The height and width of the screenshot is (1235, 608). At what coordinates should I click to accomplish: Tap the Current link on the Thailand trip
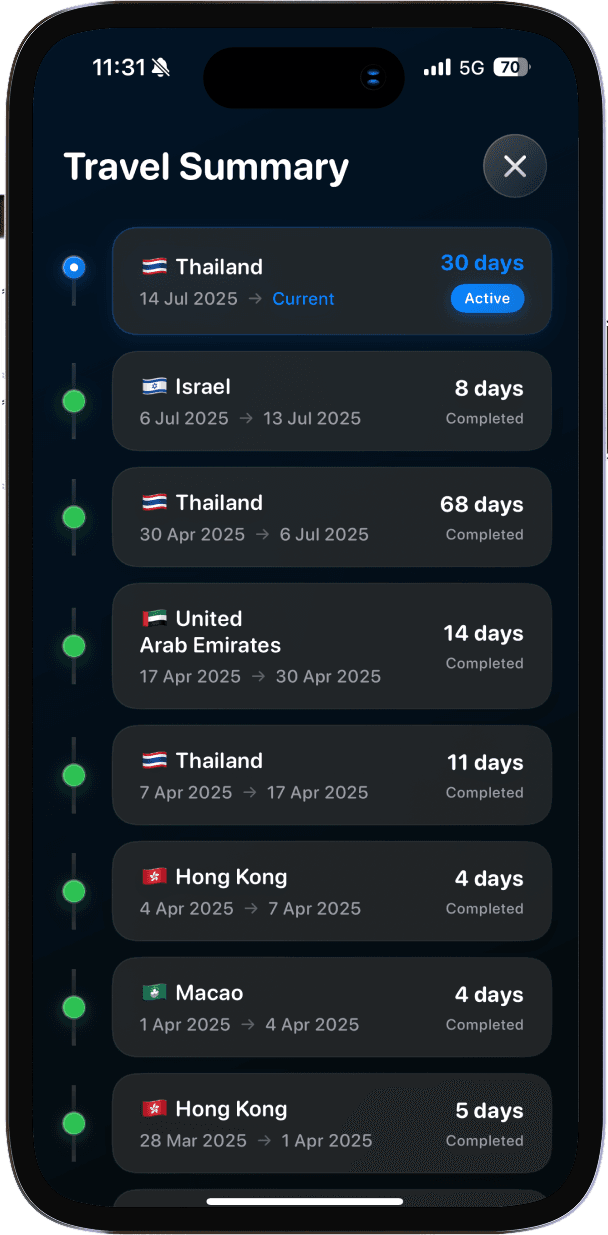303,298
